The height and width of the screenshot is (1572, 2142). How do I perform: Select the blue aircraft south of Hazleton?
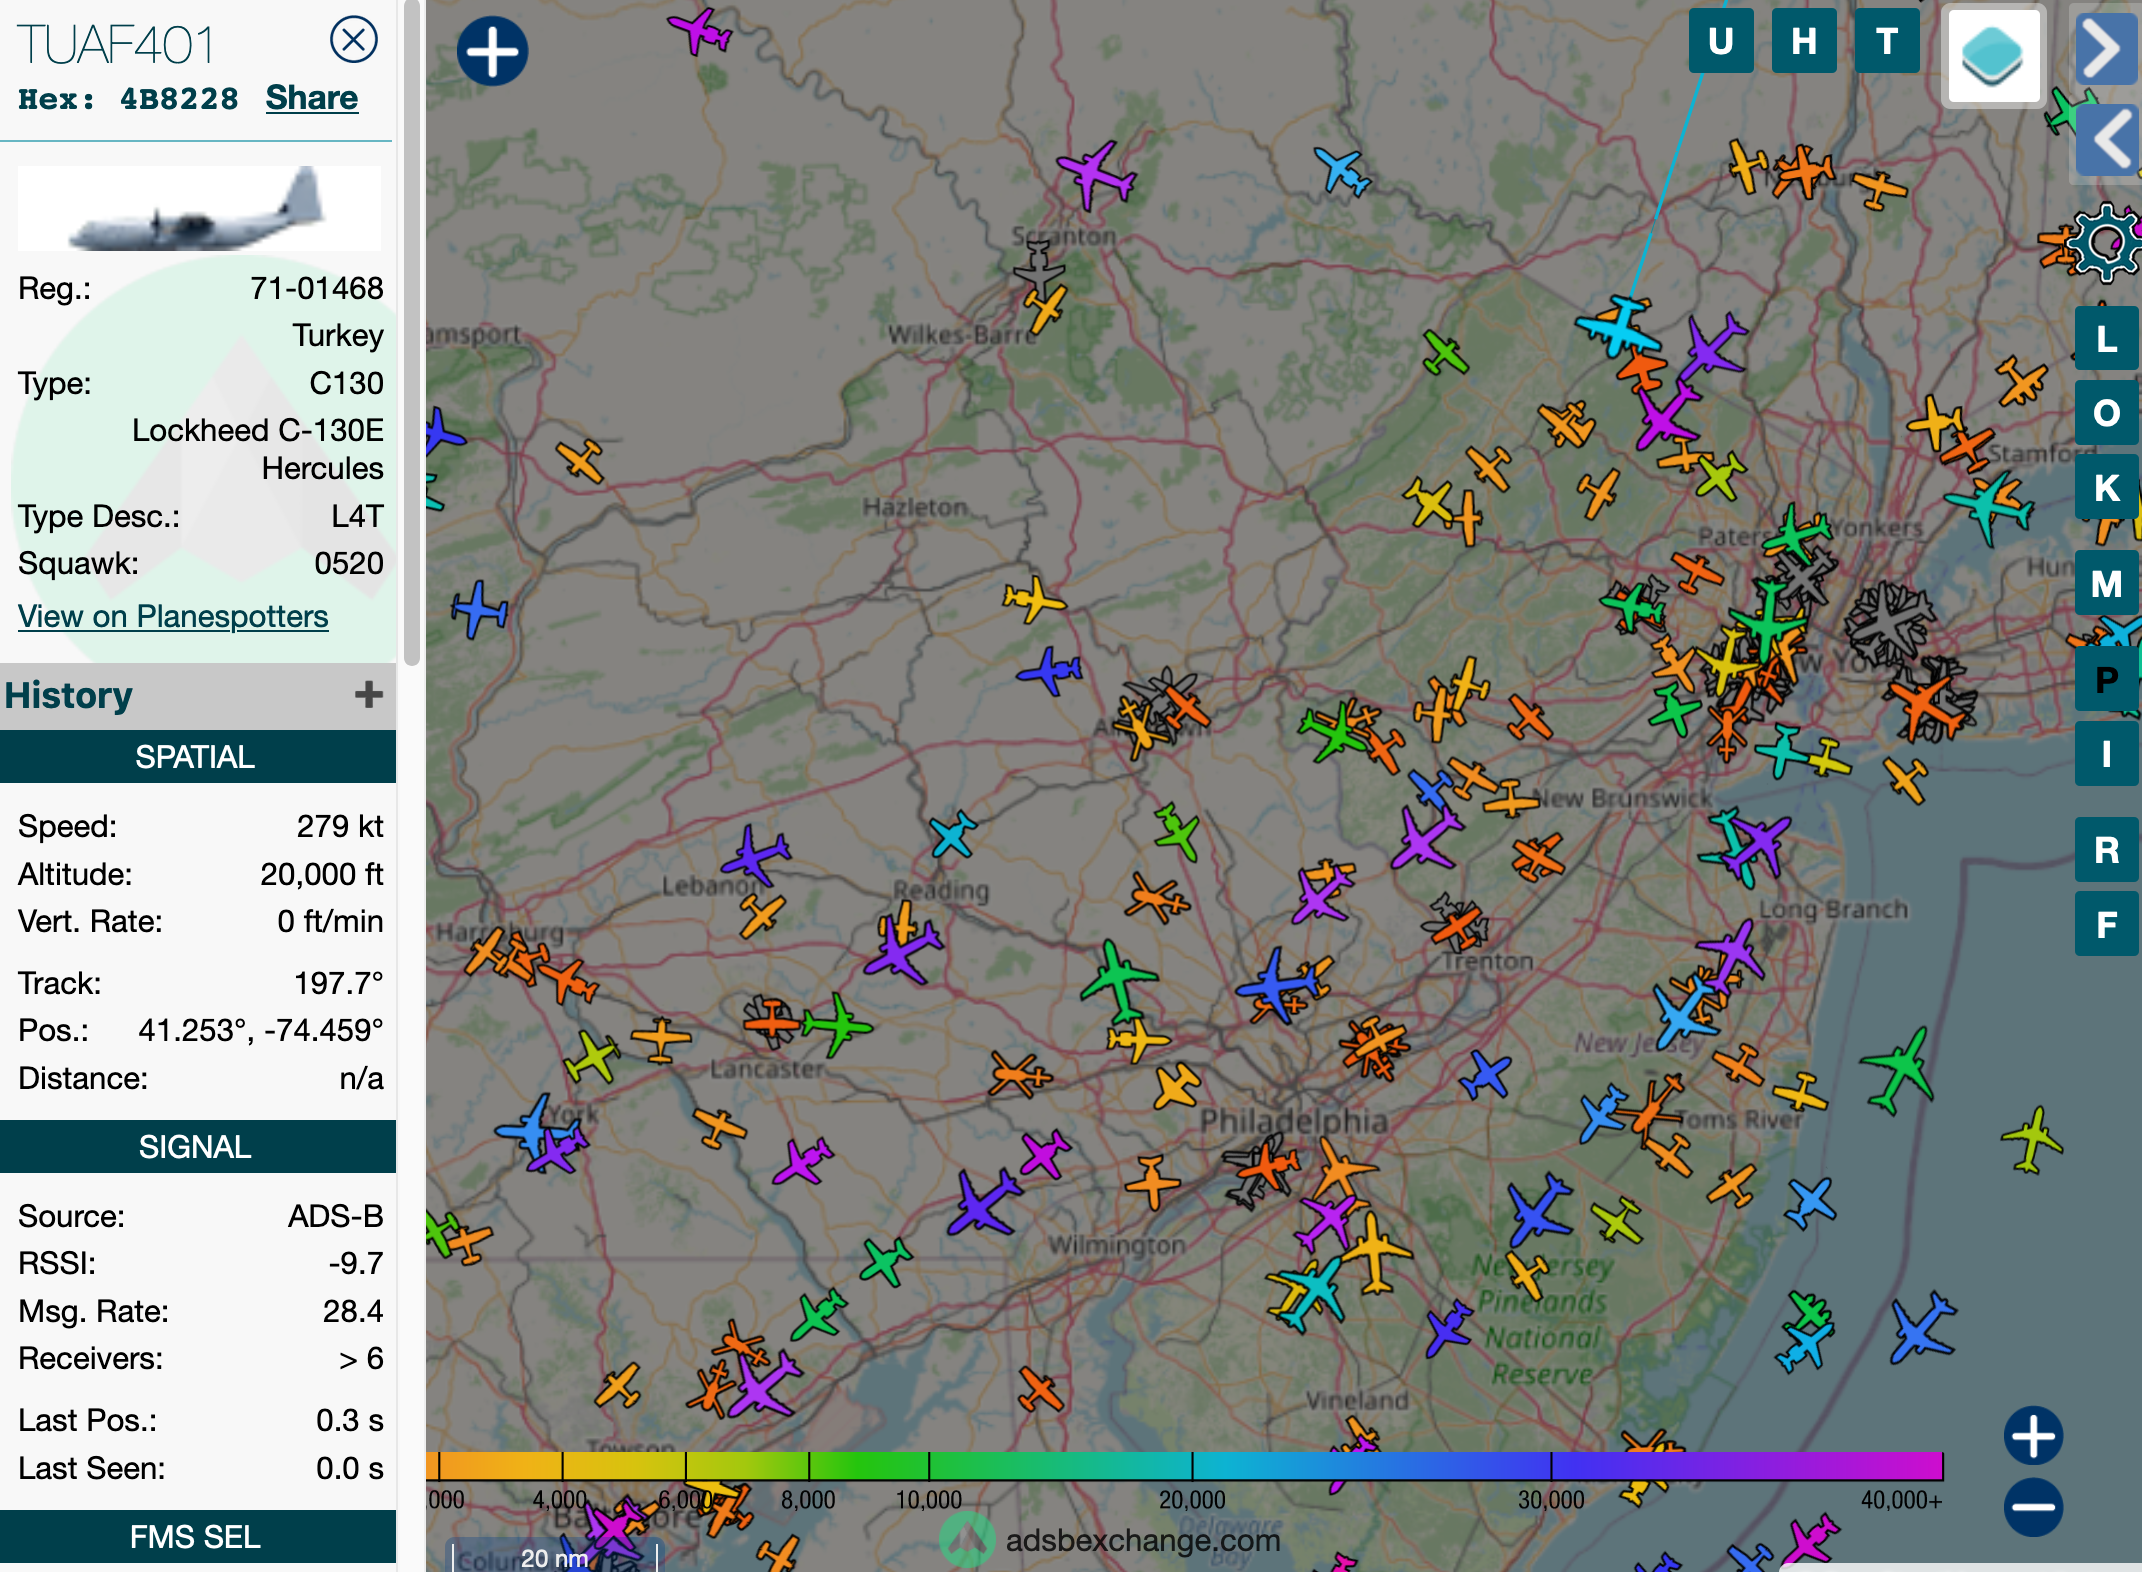click(1050, 670)
